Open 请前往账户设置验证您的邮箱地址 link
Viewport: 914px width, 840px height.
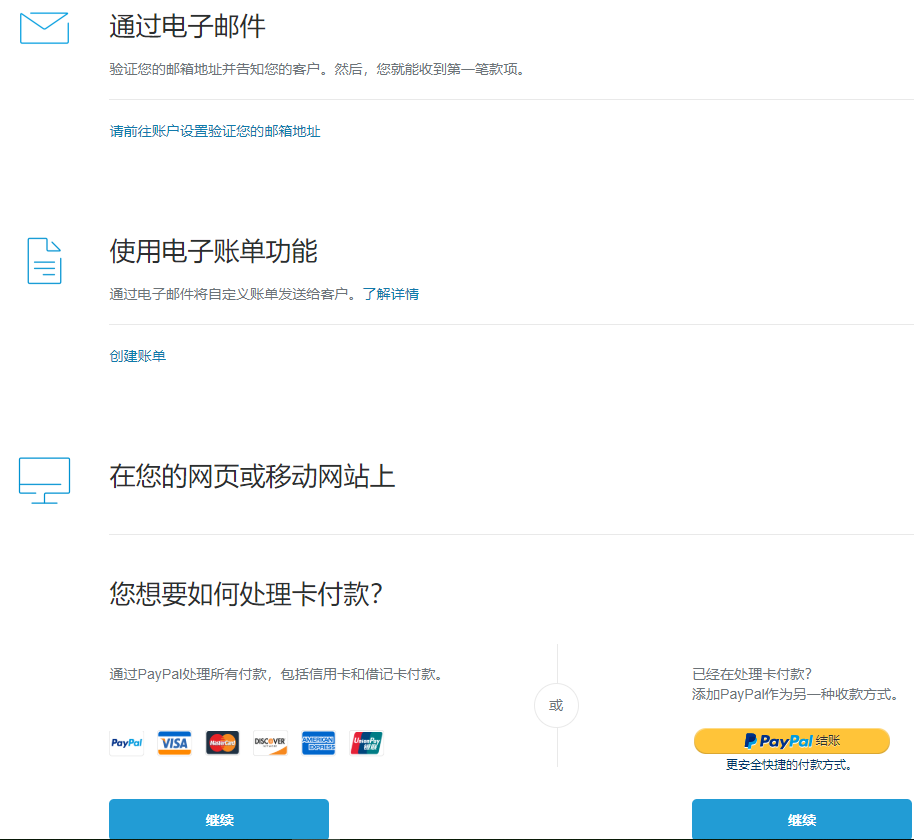coord(215,131)
